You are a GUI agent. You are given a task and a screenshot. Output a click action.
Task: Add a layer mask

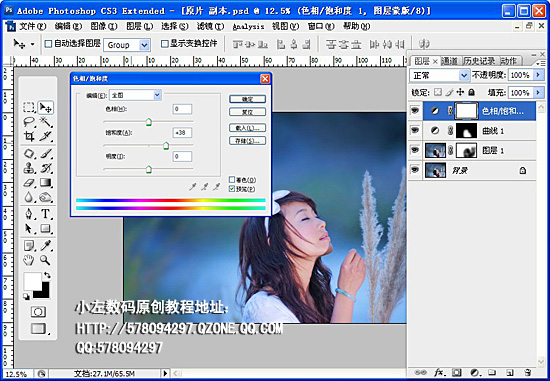(456, 372)
